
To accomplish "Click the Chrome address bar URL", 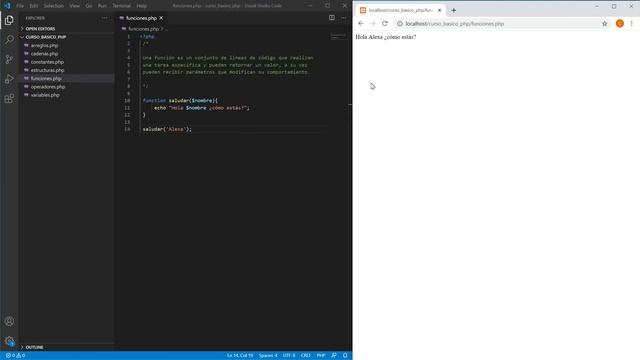I will point(455,24).
